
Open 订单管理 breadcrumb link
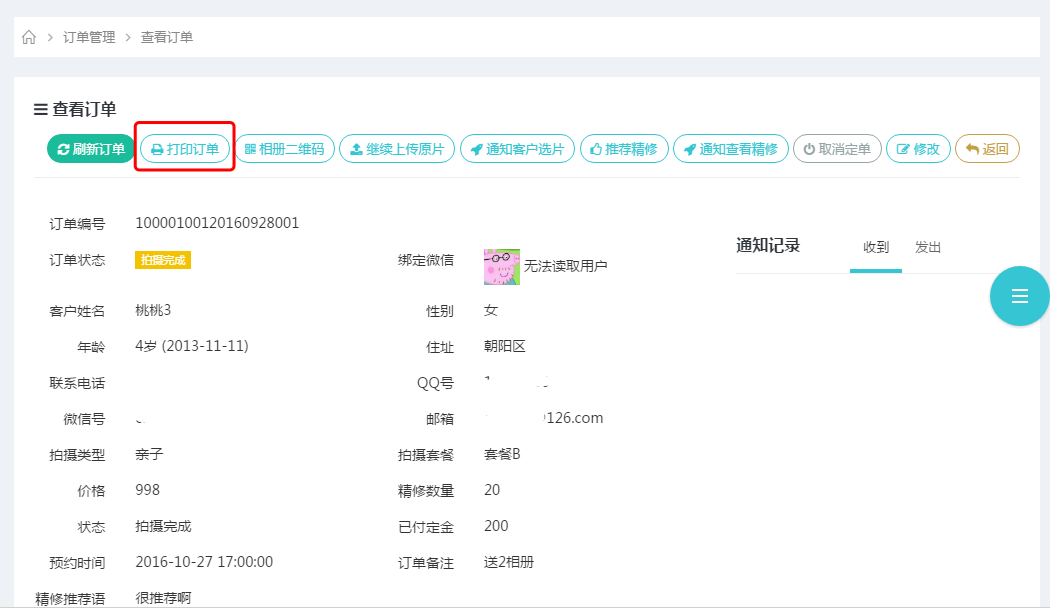pos(89,38)
